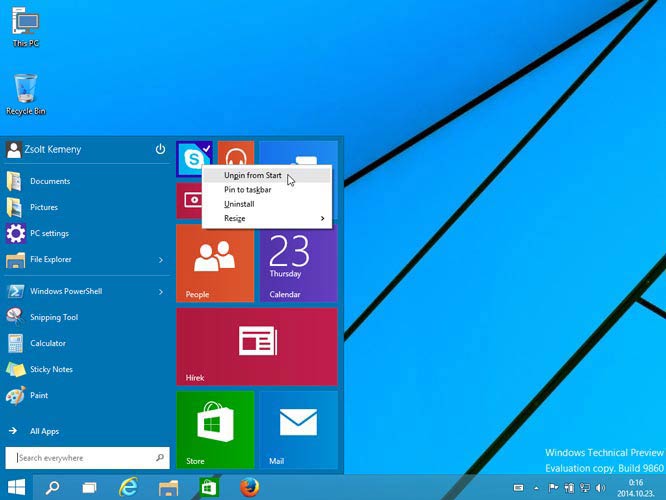
Task: Open the Recycle Bin desktop icon
Action: [x=25, y=94]
